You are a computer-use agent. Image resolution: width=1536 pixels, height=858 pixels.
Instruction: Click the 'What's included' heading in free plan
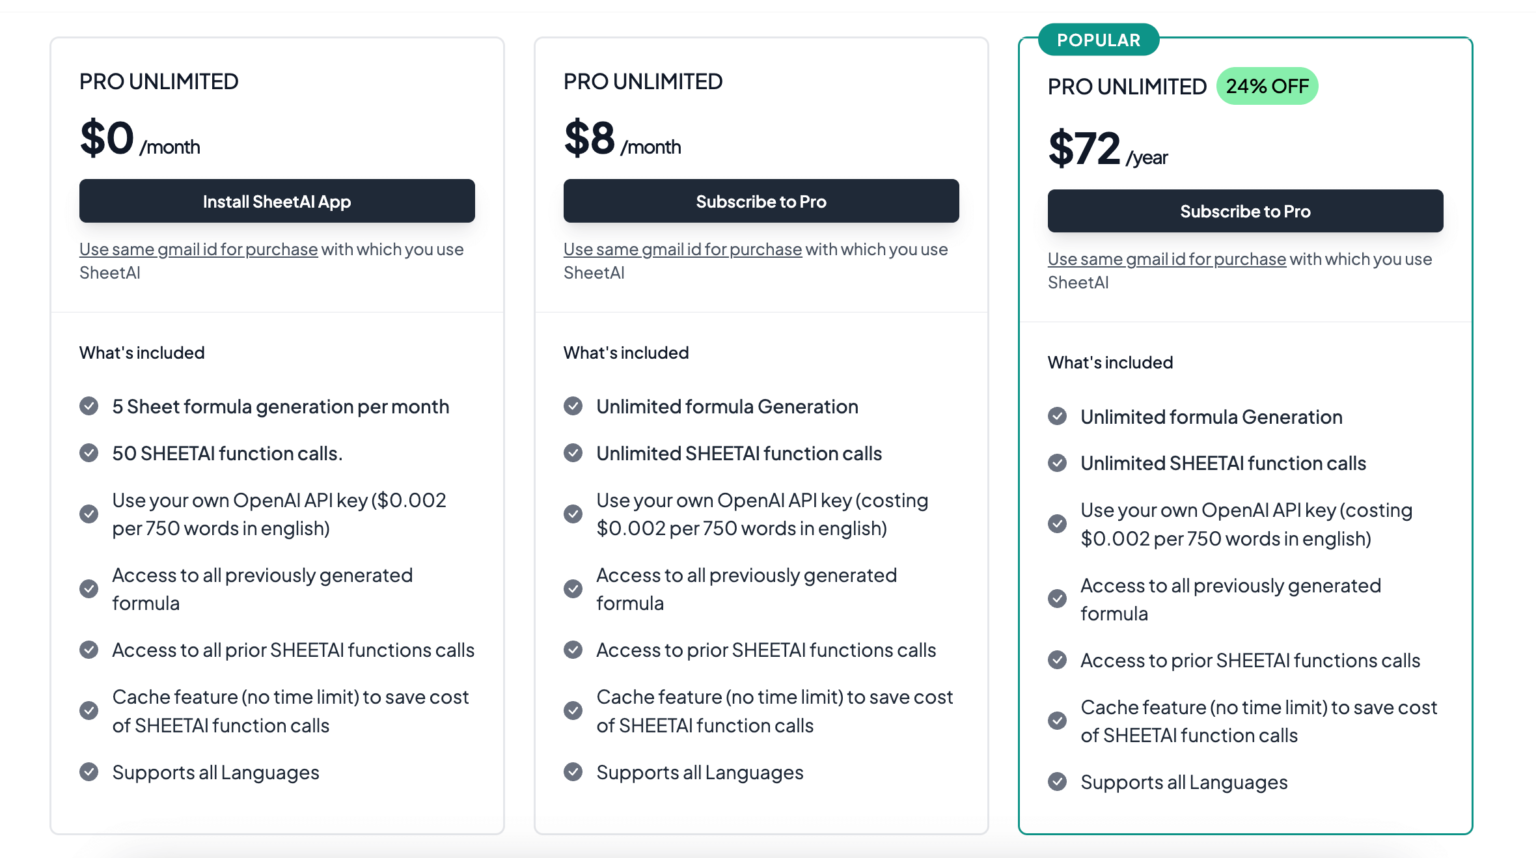pos(141,352)
